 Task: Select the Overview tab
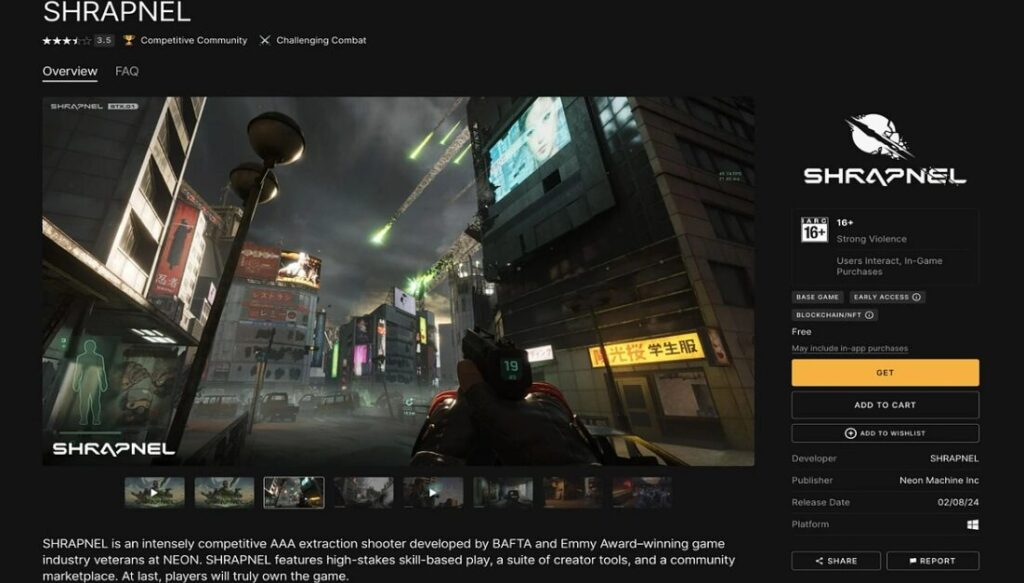(x=68, y=71)
